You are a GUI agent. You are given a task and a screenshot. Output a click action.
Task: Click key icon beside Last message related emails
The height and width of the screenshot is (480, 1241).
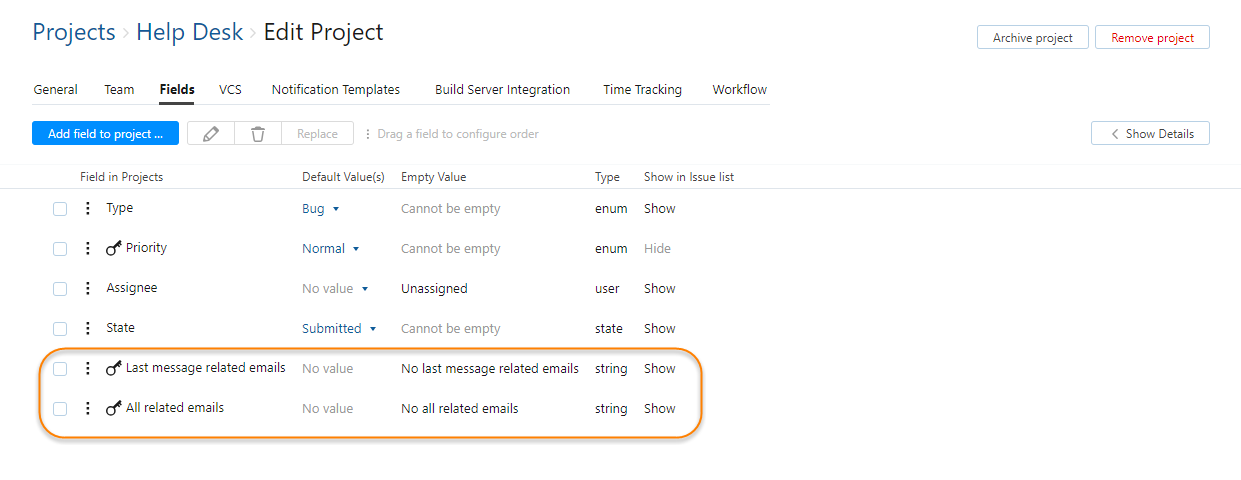114,369
